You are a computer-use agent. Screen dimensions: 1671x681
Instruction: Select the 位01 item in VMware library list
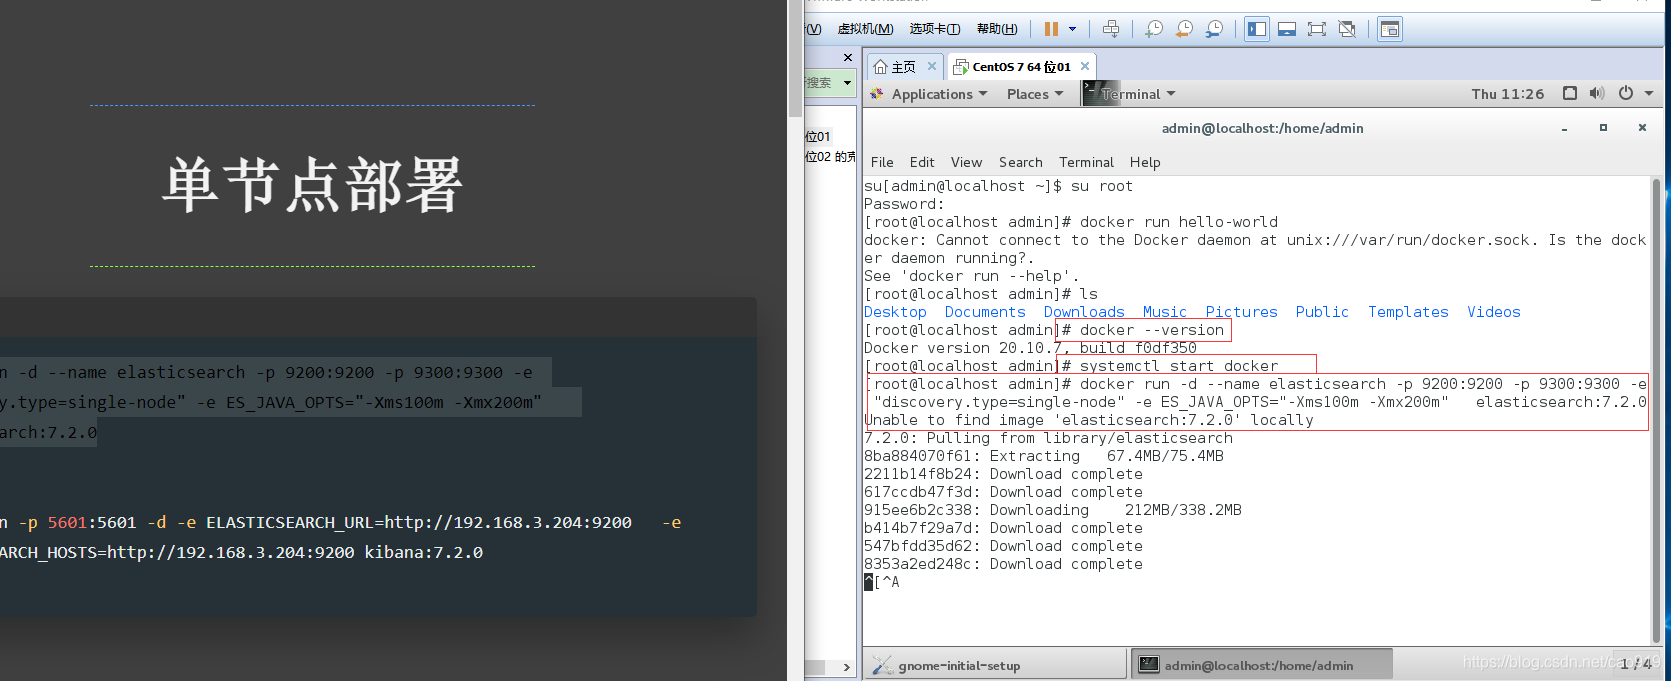point(818,136)
